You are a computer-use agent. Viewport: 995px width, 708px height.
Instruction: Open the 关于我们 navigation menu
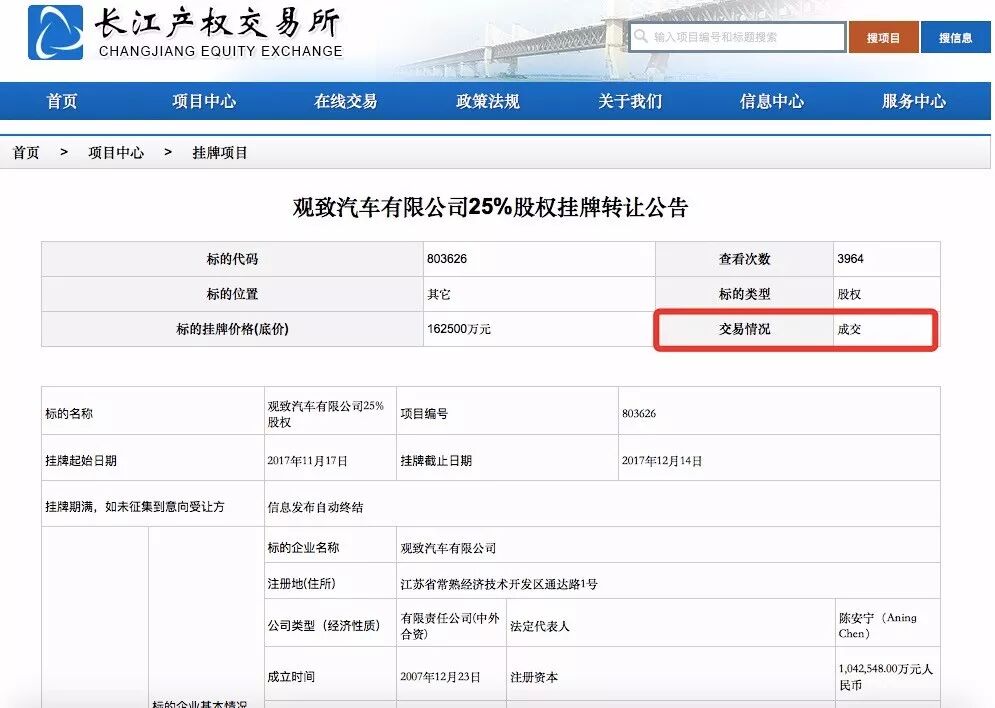(x=629, y=102)
